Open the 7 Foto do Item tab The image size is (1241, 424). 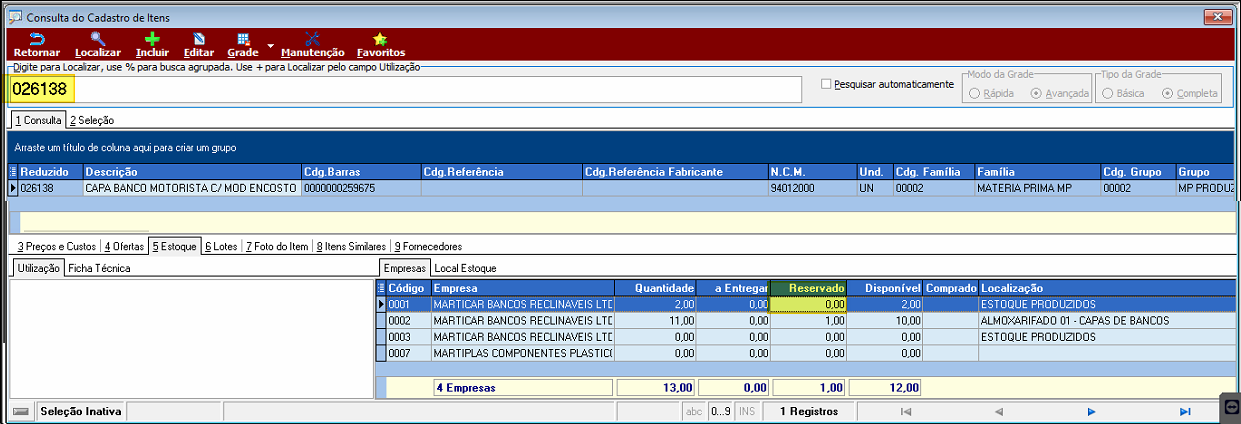(278, 245)
